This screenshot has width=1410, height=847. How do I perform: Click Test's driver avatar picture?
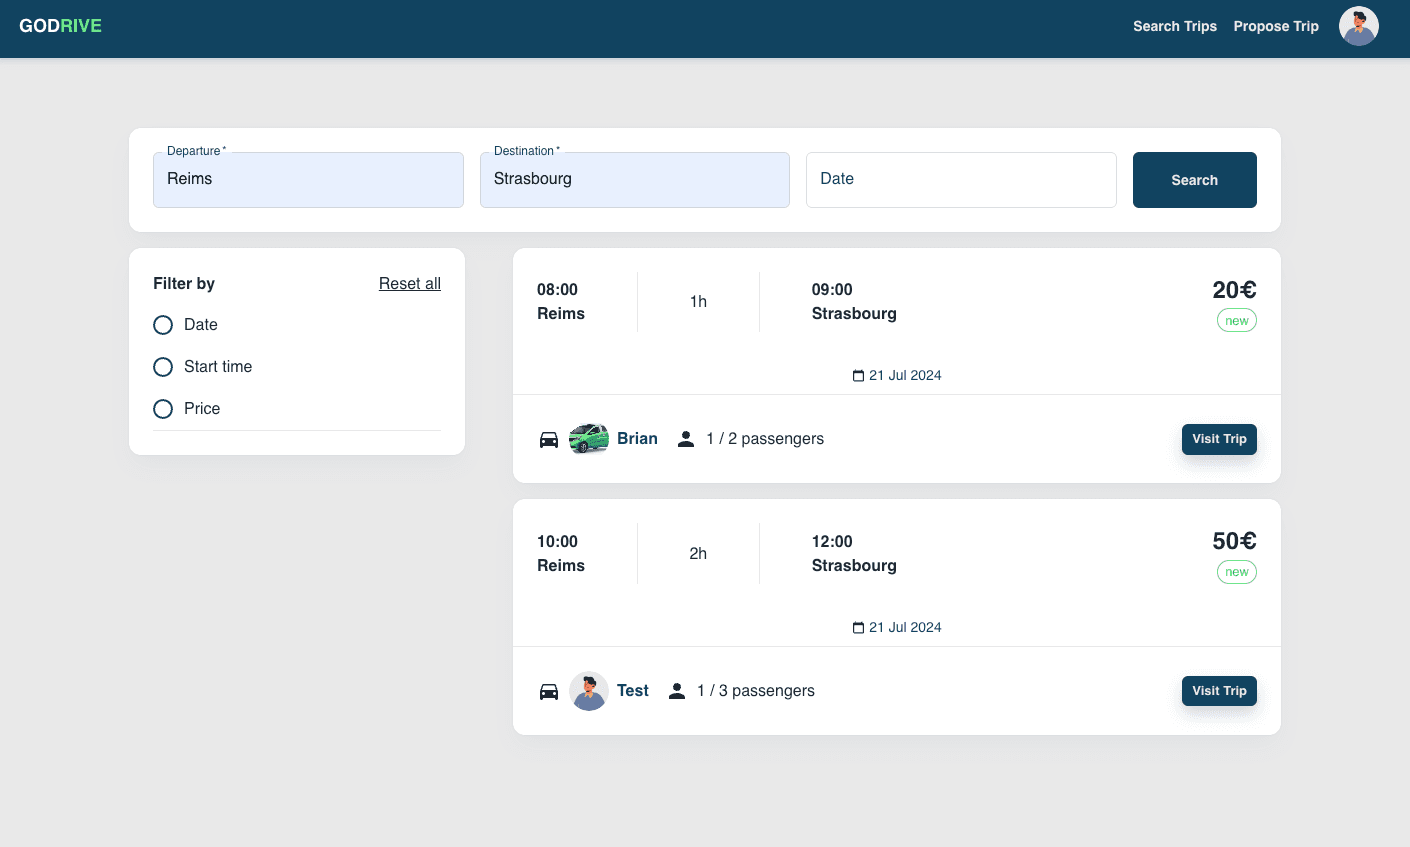589,691
